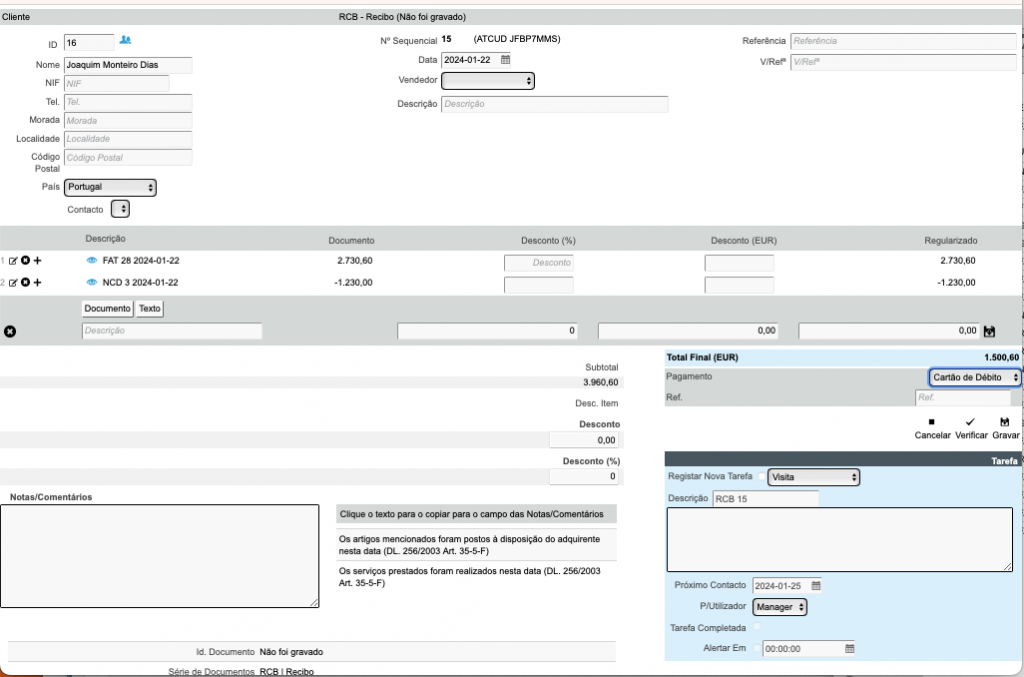Tick the Tarefa Completada checkbox
This screenshot has height=677, width=1024.
point(757,627)
